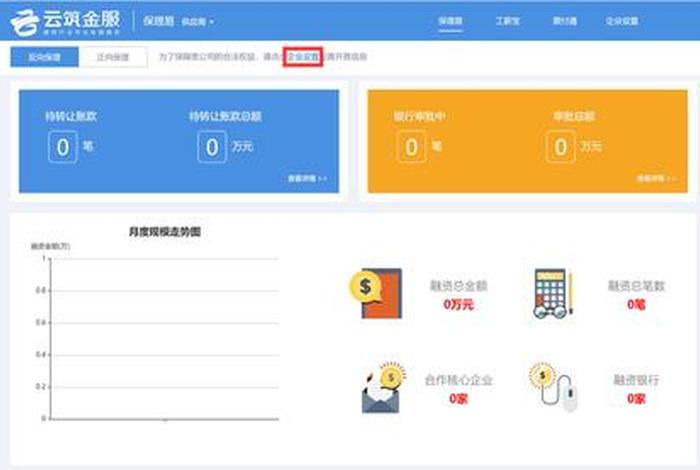Open 查看详情 on the blue card
This screenshot has height=470, width=700.
[x=307, y=179]
